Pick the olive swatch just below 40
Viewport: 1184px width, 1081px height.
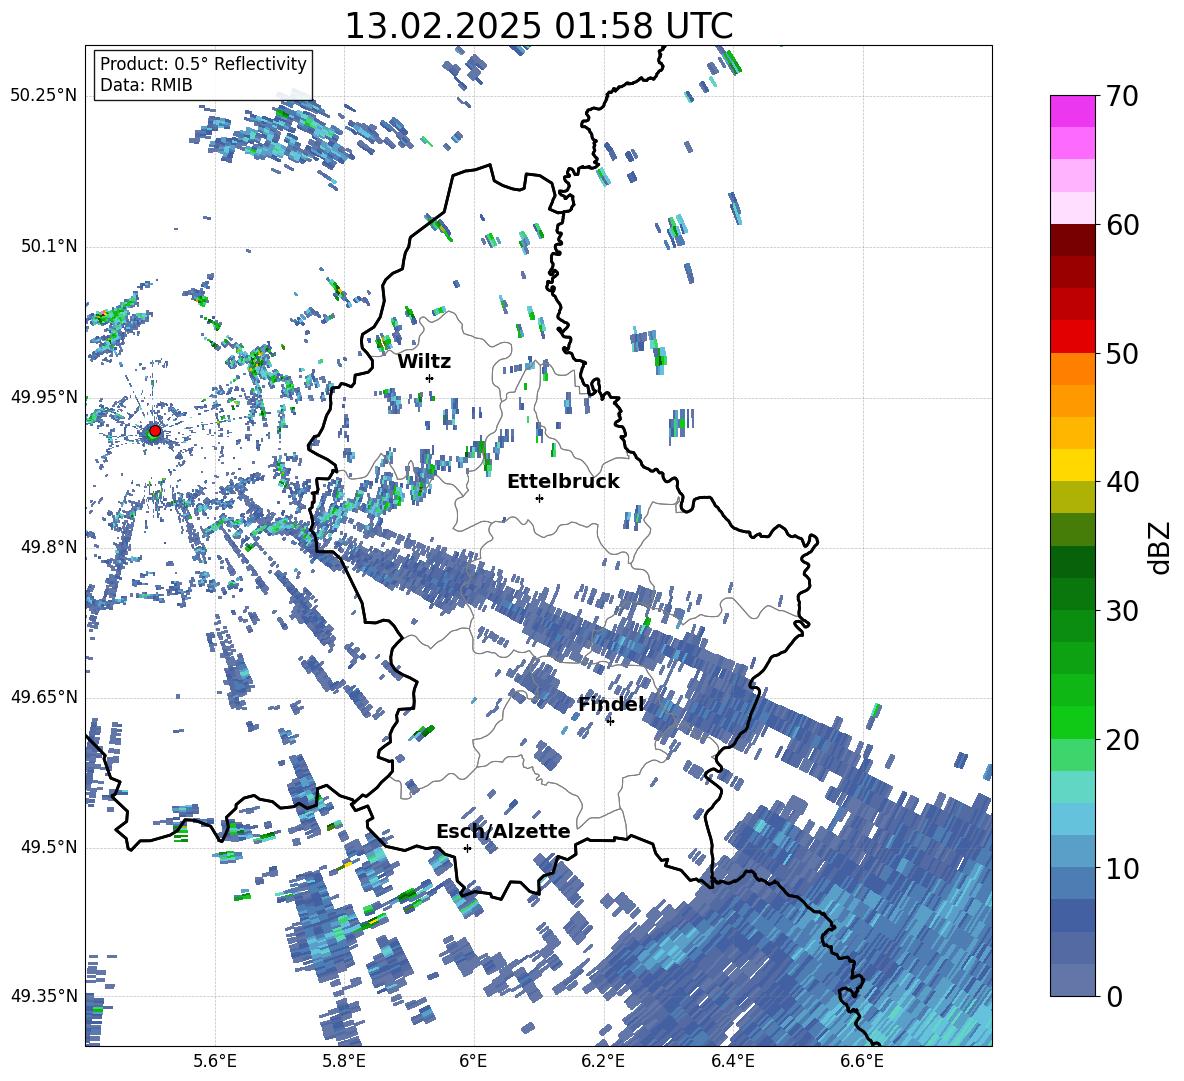click(x=1072, y=497)
